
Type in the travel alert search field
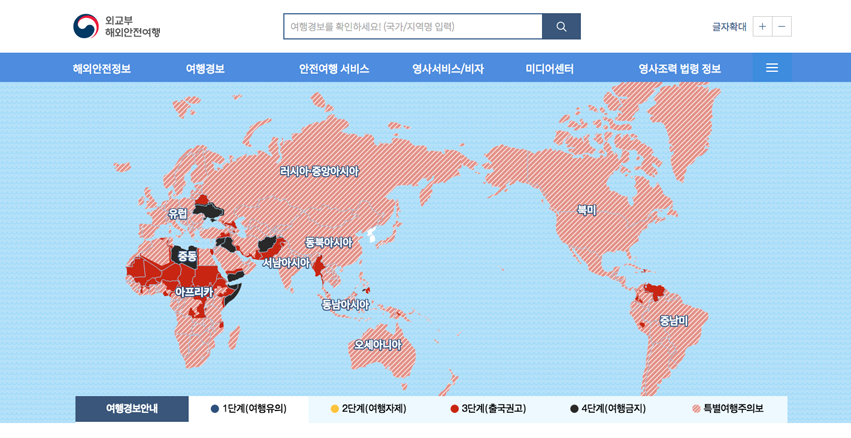pyautogui.click(x=412, y=27)
